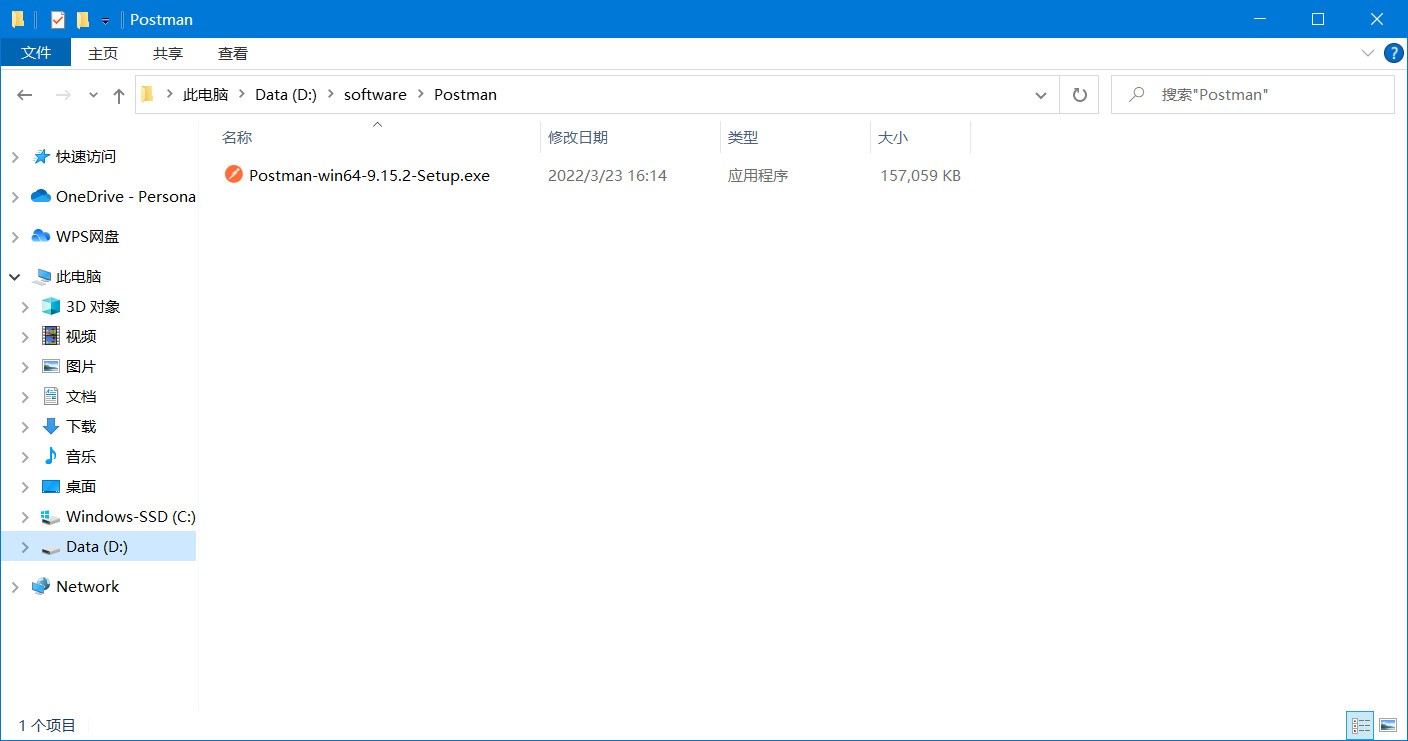Select Postman-win64-9.15.2-Setup.exe file name
This screenshot has width=1408, height=741.
[369, 176]
